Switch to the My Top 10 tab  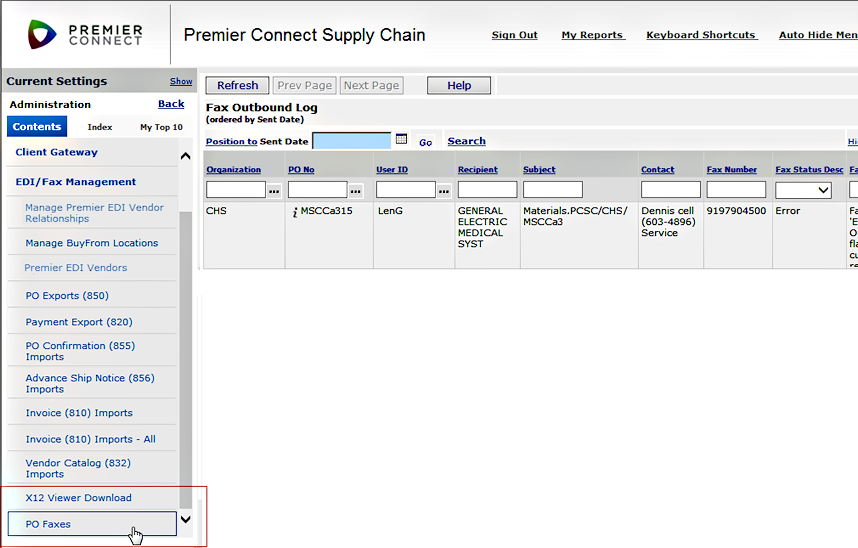pyautogui.click(x=161, y=127)
